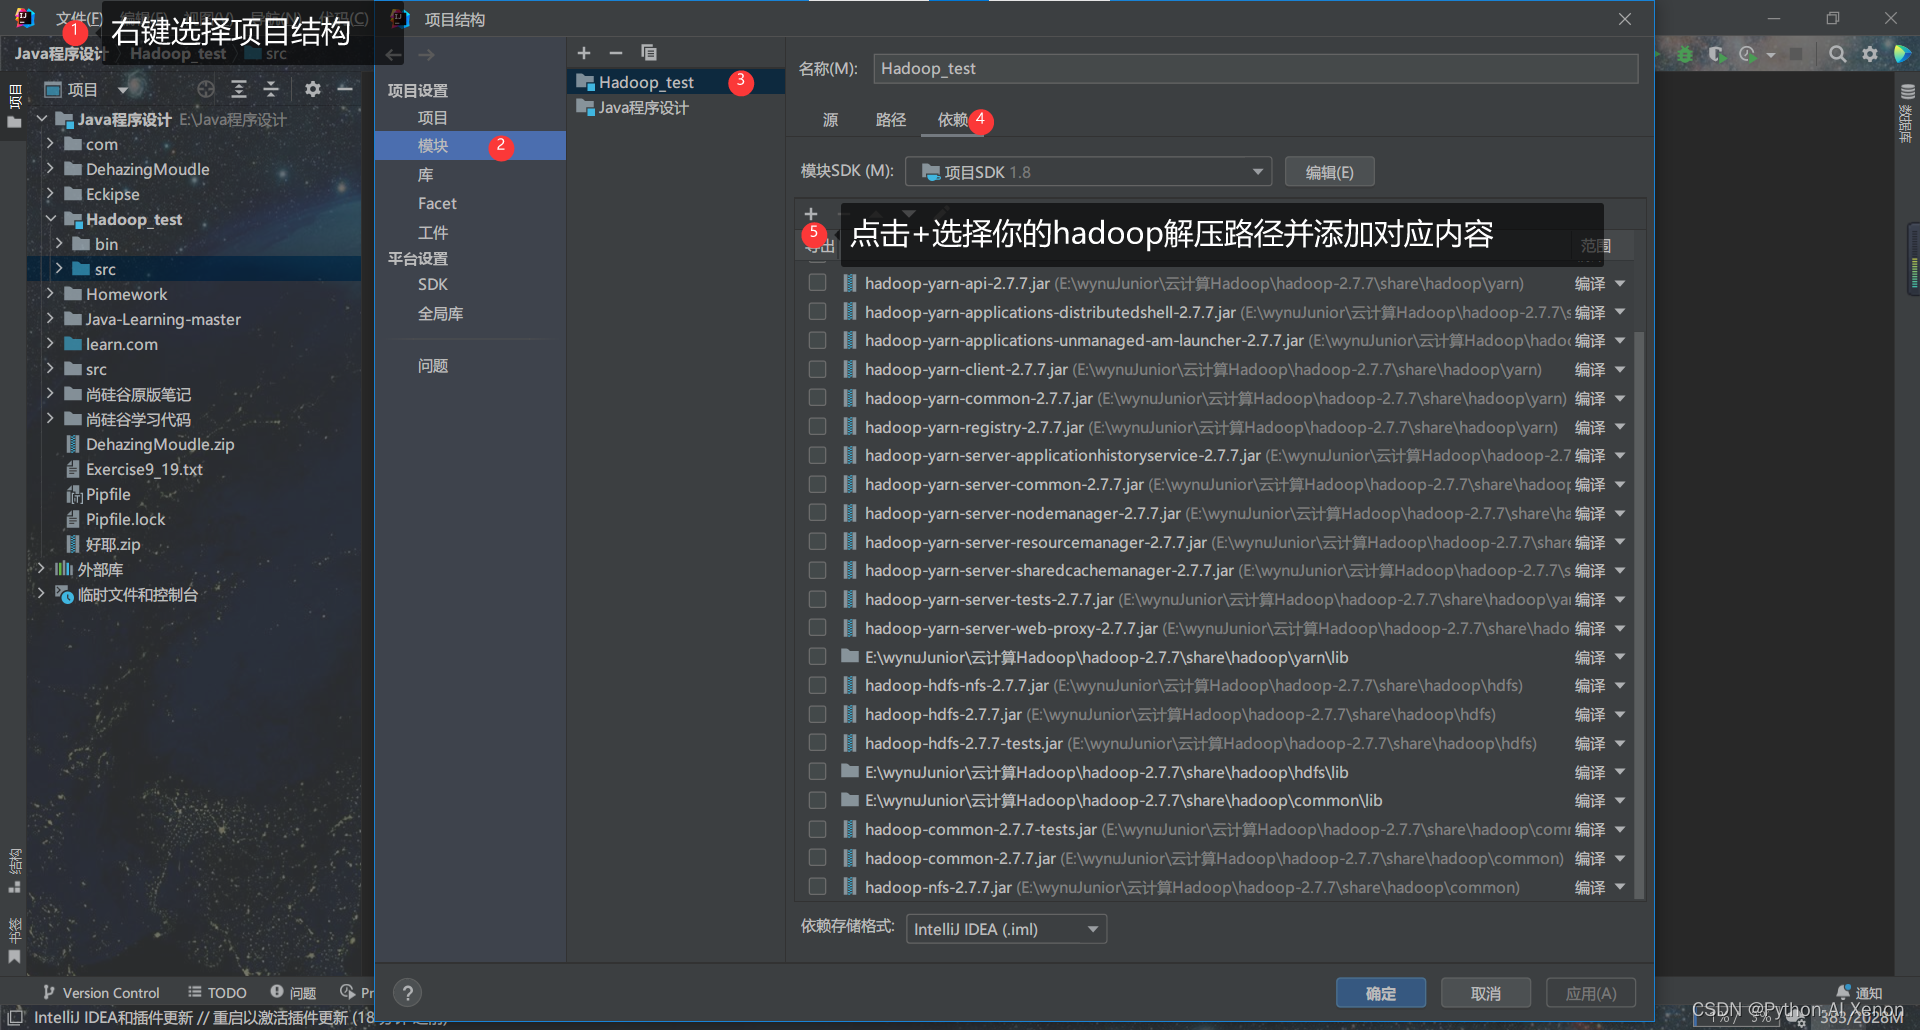
Task: Expand the external libraries node 外部库
Action: (x=41, y=569)
